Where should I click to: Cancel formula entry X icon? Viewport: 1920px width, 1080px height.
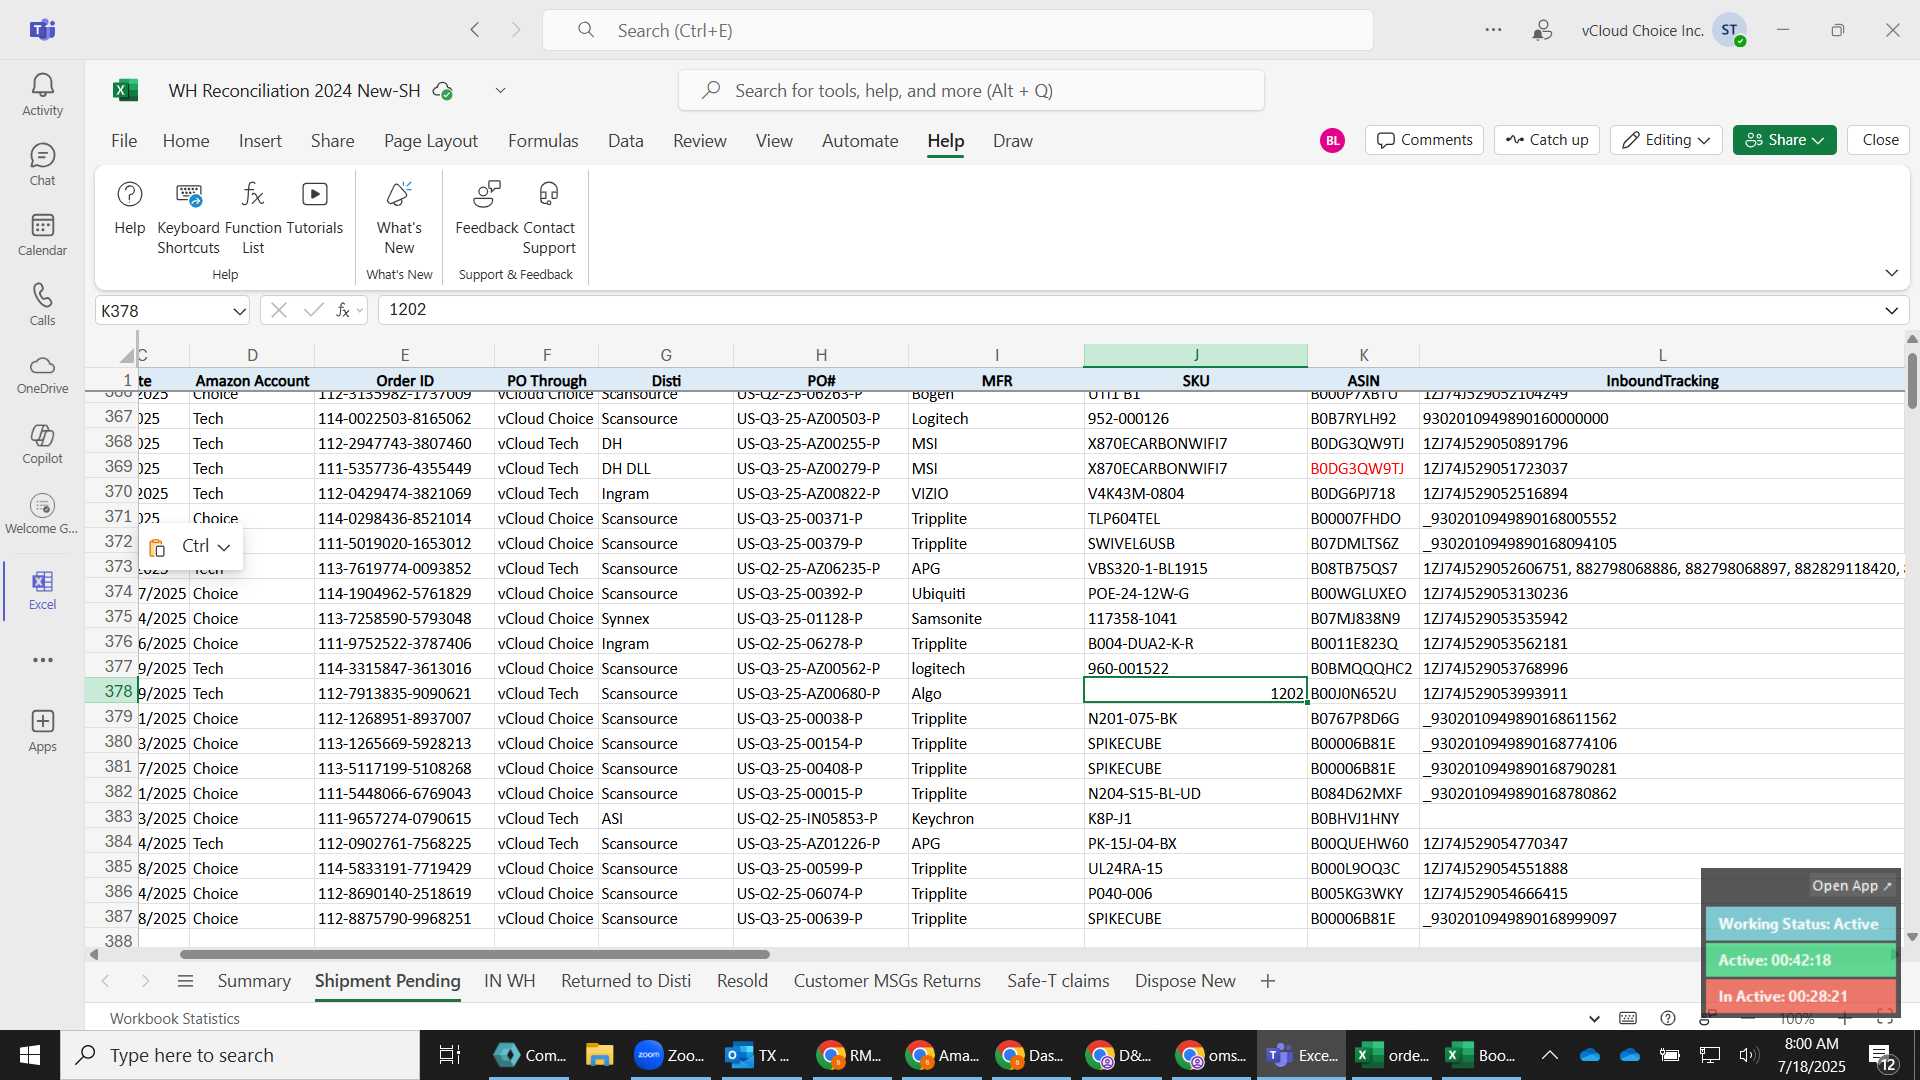pyautogui.click(x=279, y=310)
